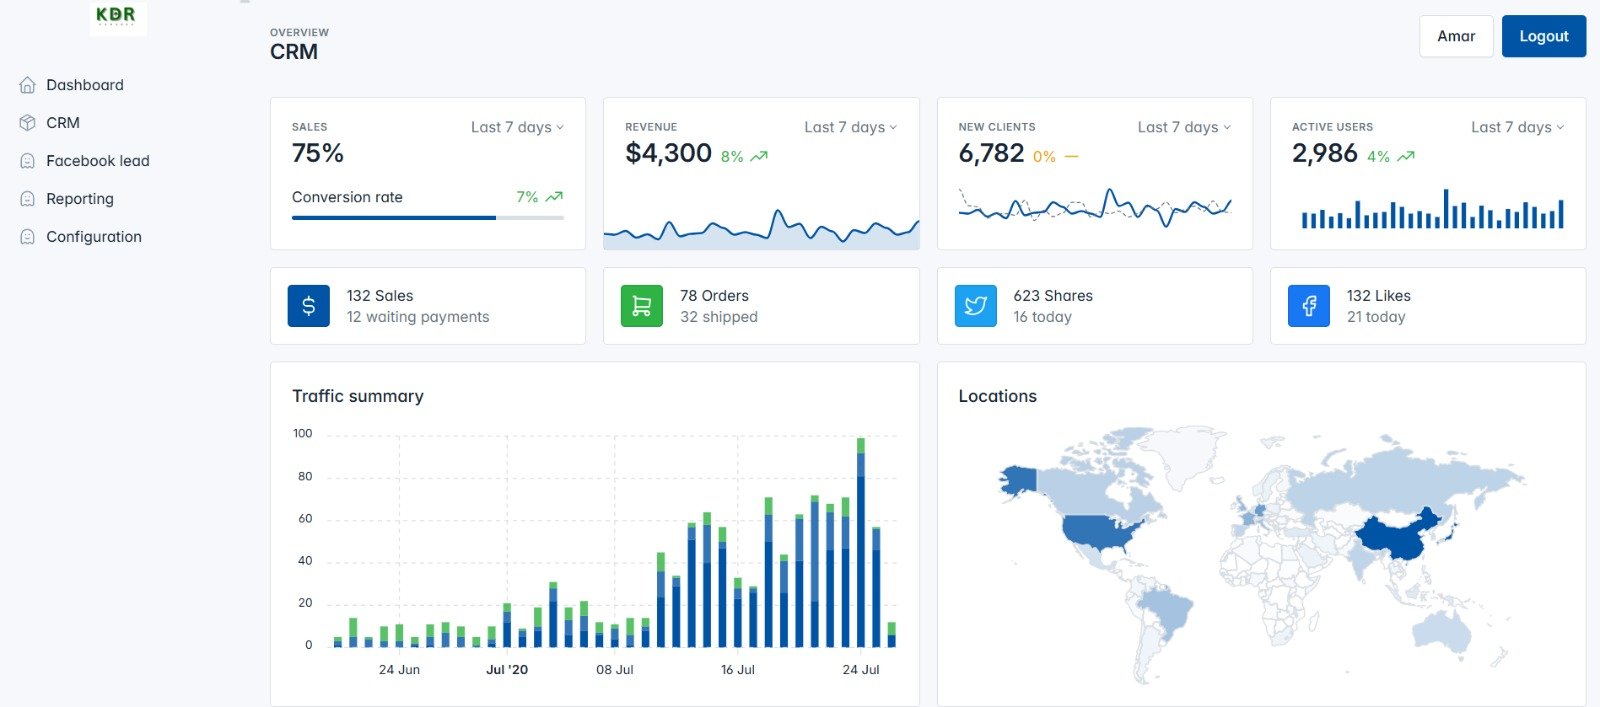Click the KDR logo in sidebar
Screen dimensions: 1600x707
coord(117,16)
